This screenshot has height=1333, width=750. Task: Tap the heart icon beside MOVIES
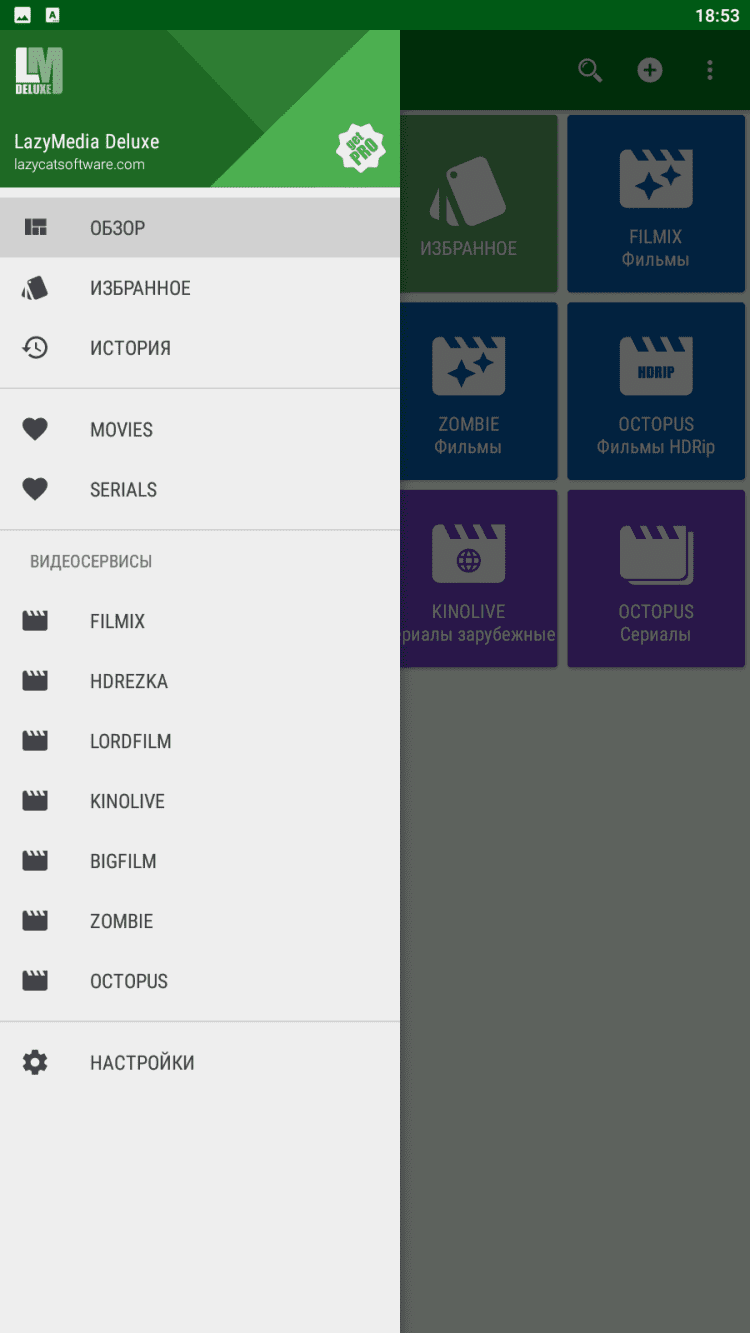coord(35,430)
